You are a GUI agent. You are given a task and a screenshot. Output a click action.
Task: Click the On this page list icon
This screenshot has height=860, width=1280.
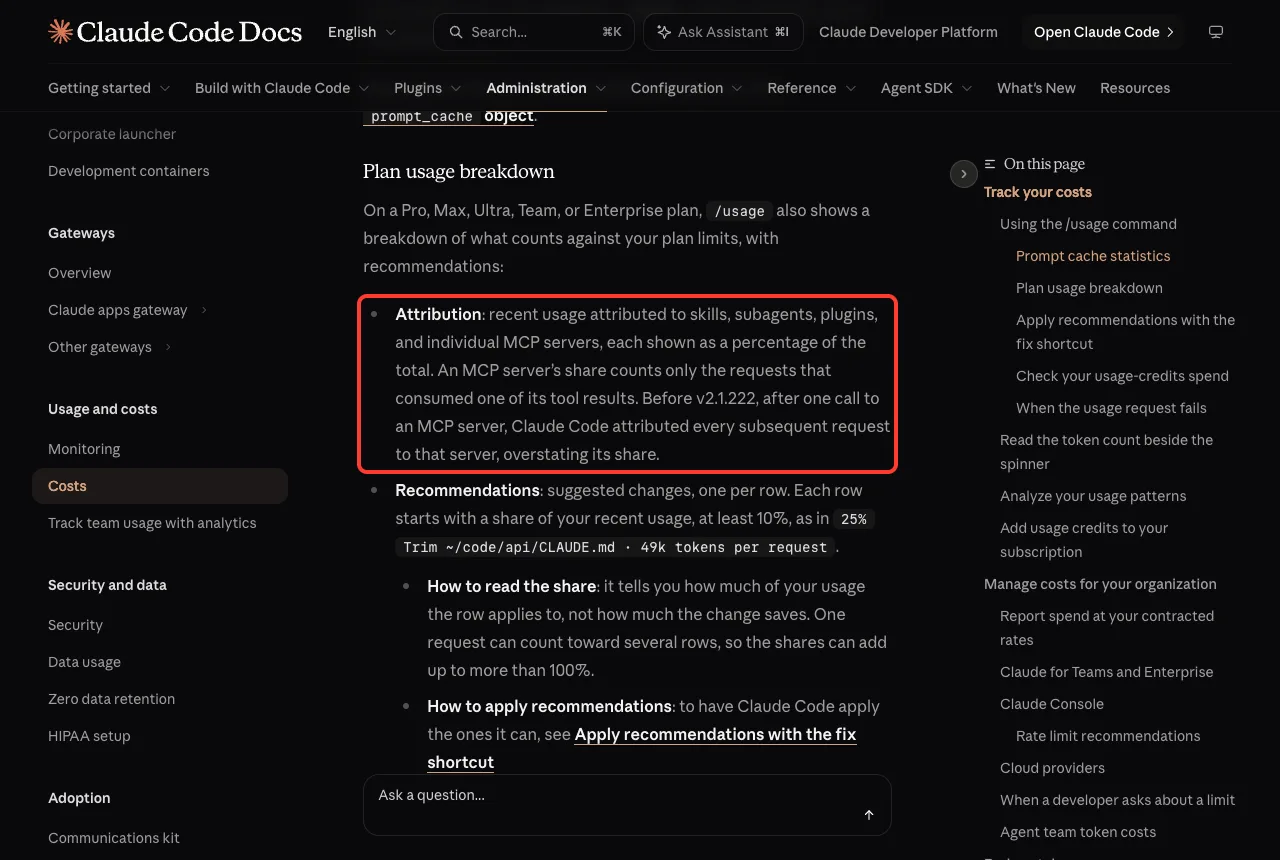click(x=990, y=164)
